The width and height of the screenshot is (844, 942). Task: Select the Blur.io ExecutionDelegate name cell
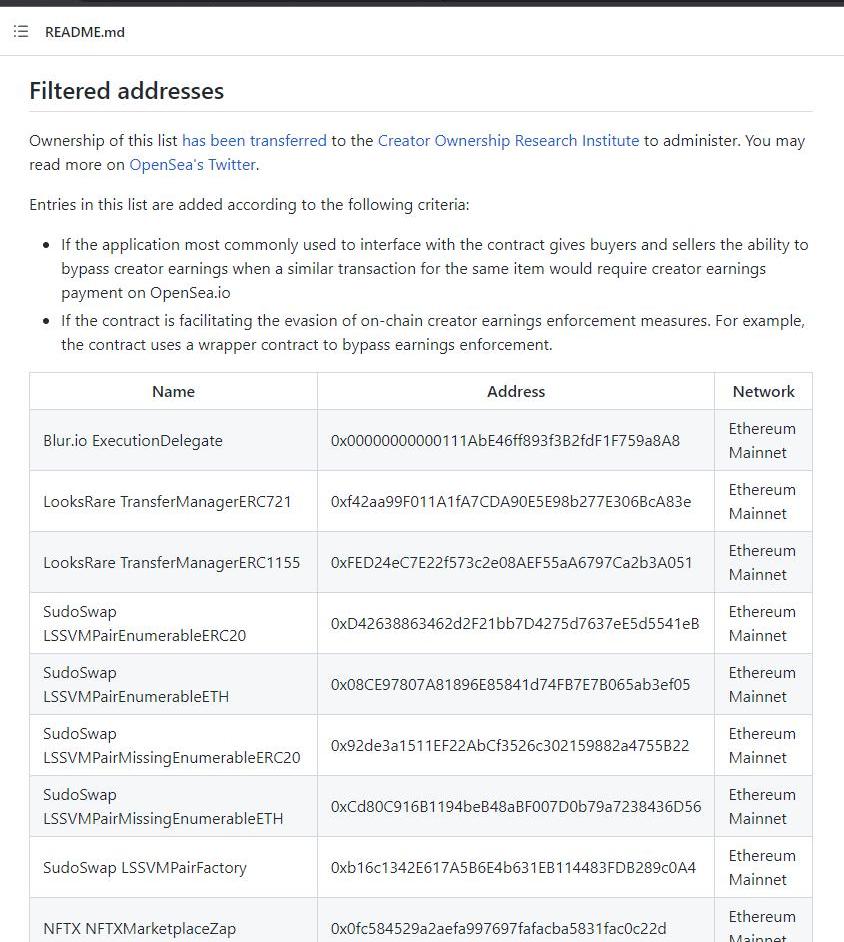click(x=133, y=441)
